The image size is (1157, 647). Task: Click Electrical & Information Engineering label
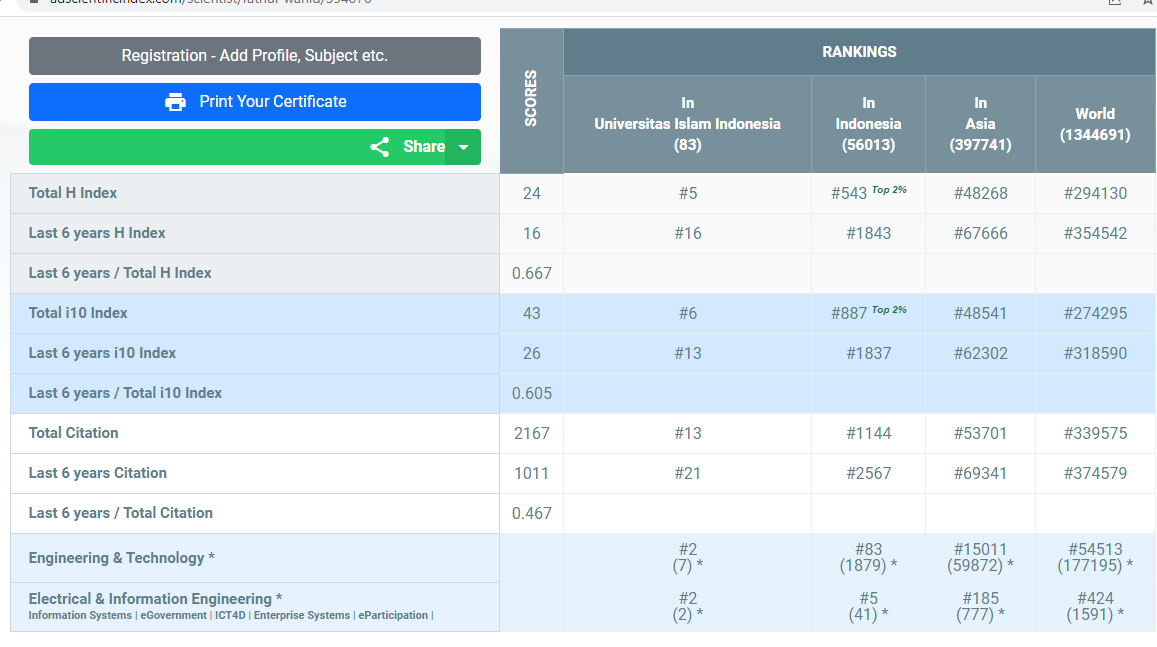pos(155,598)
